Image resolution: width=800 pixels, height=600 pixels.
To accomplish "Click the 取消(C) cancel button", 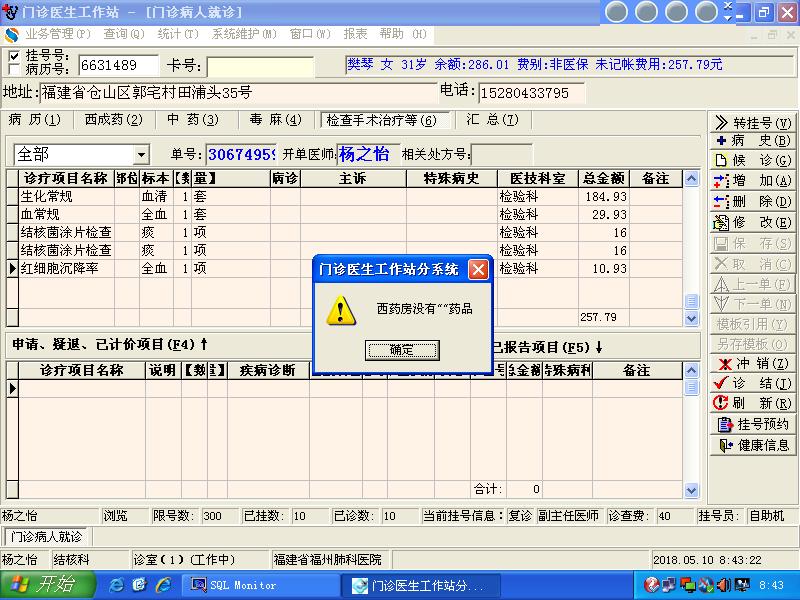I will (x=753, y=264).
